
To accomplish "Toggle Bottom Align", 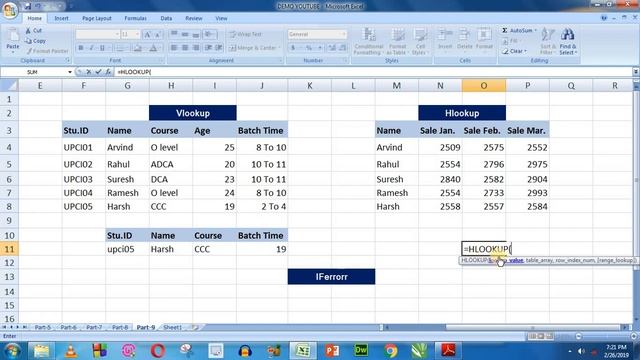I will pos(196,34).
